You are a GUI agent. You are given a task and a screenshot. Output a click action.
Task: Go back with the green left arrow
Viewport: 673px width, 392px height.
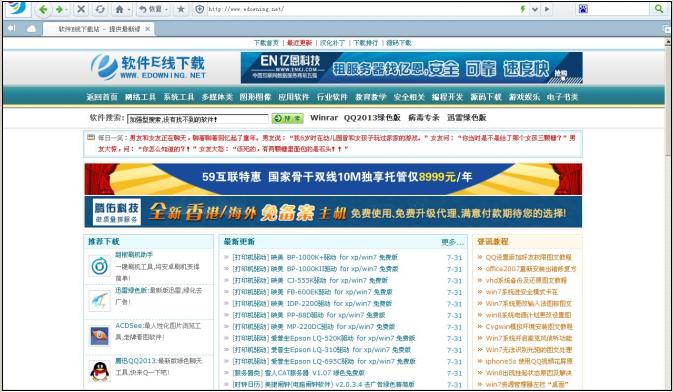coord(42,9)
